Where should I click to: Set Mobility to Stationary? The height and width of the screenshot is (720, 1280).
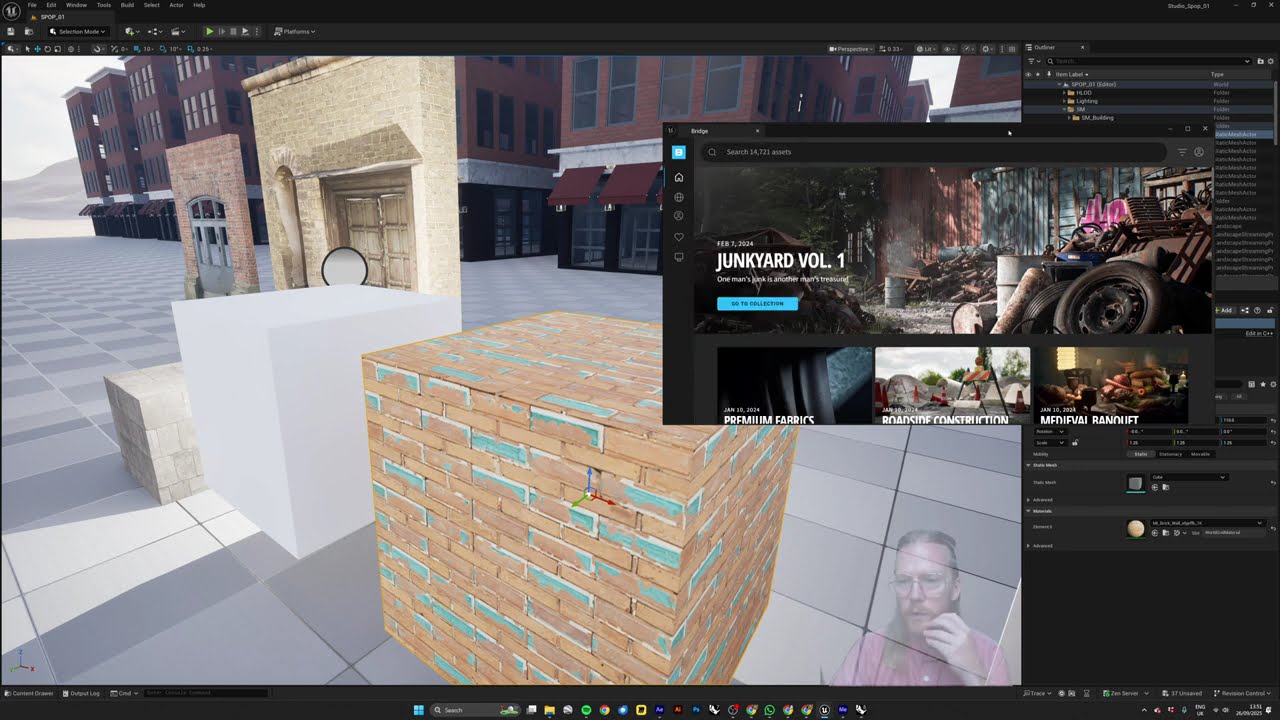(x=1170, y=454)
